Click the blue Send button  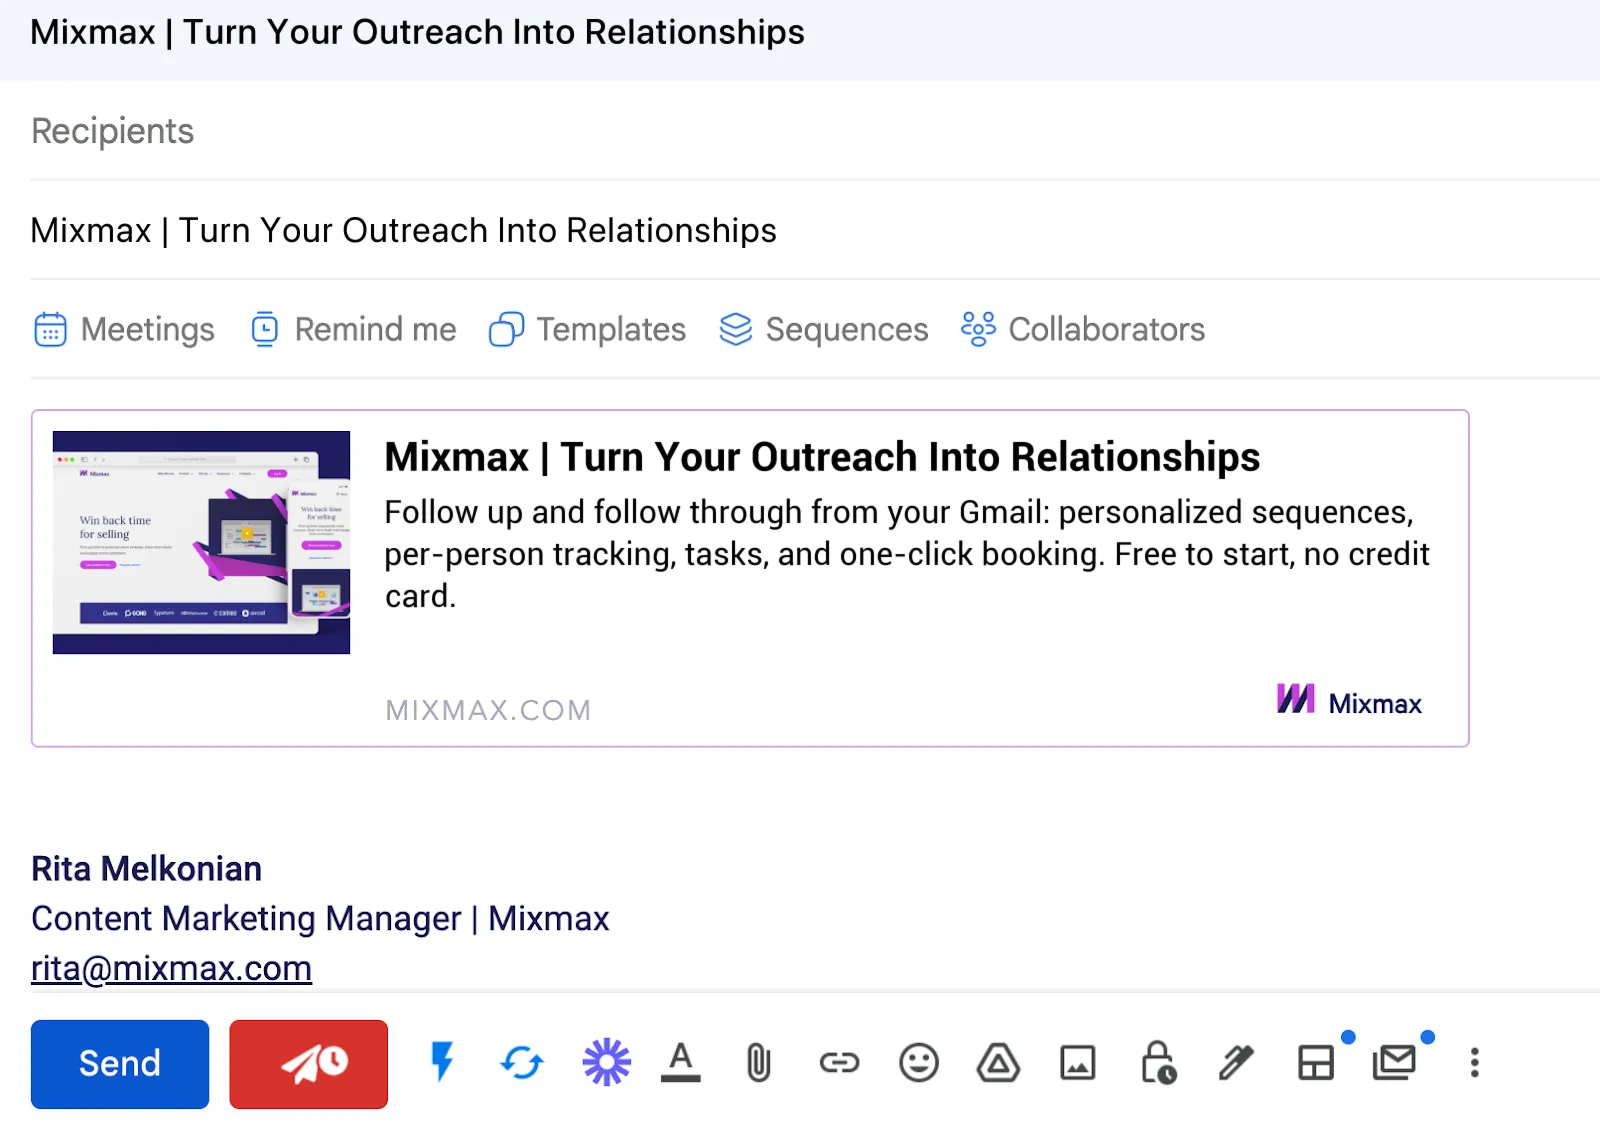pyautogui.click(x=120, y=1064)
